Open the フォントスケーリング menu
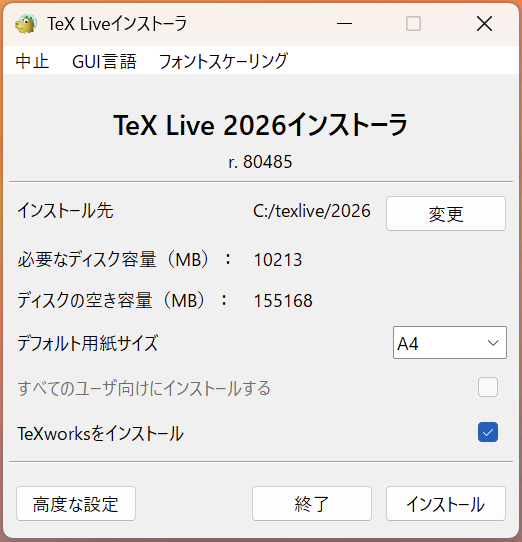522x542 pixels. (223, 62)
